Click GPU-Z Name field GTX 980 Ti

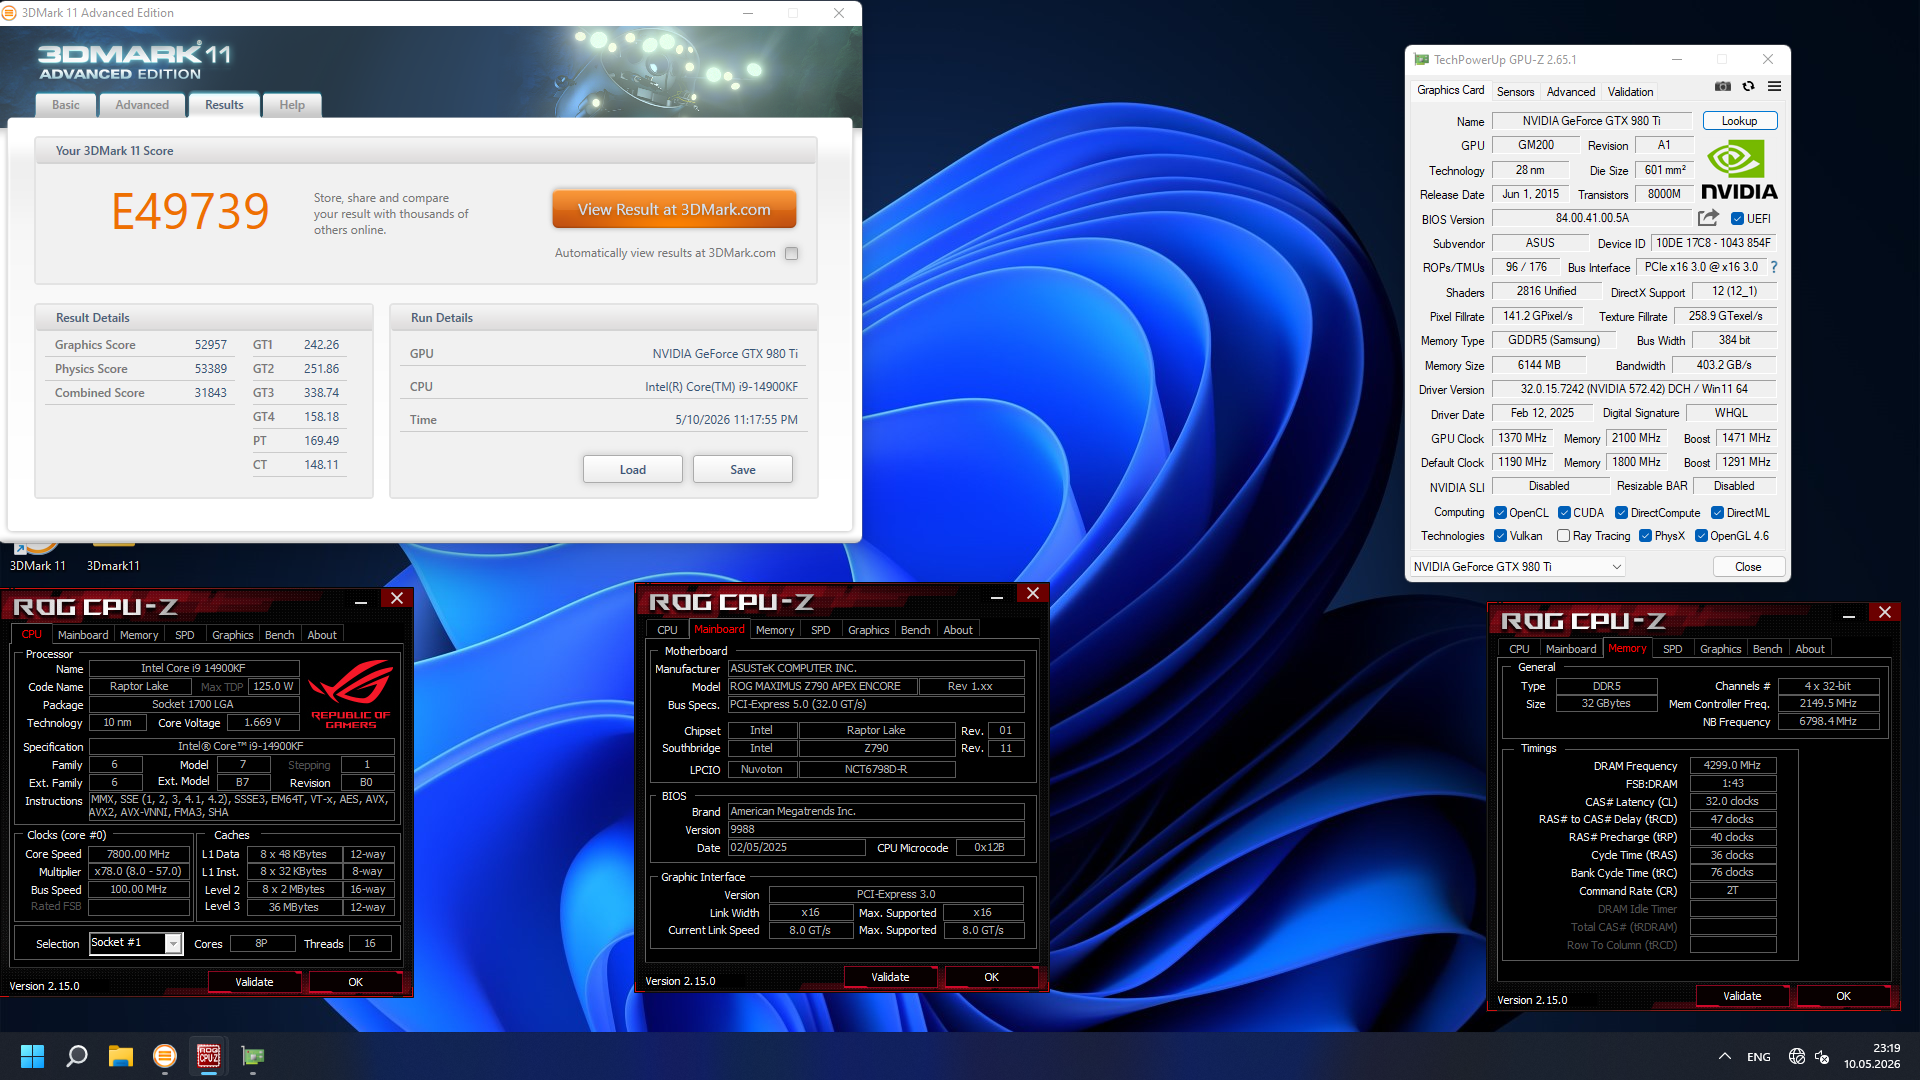tap(1591, 121)
